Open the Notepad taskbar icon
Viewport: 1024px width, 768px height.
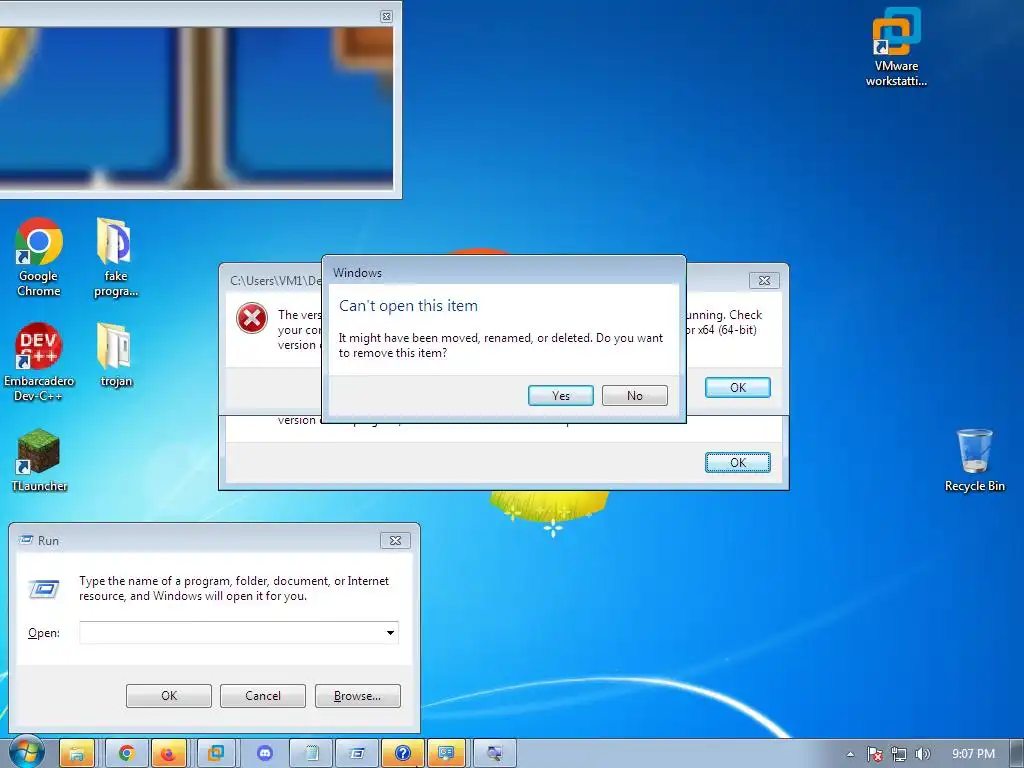pyautogui.click(x=312, y=753)
